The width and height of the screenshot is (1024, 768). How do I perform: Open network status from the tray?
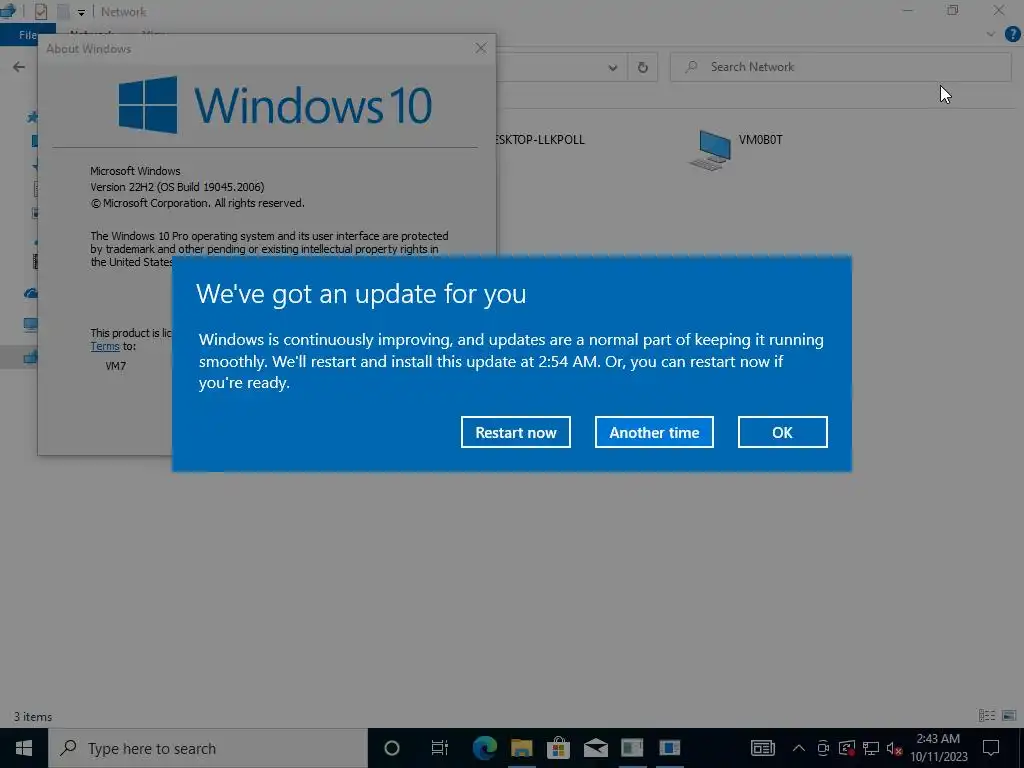[871, 748]
